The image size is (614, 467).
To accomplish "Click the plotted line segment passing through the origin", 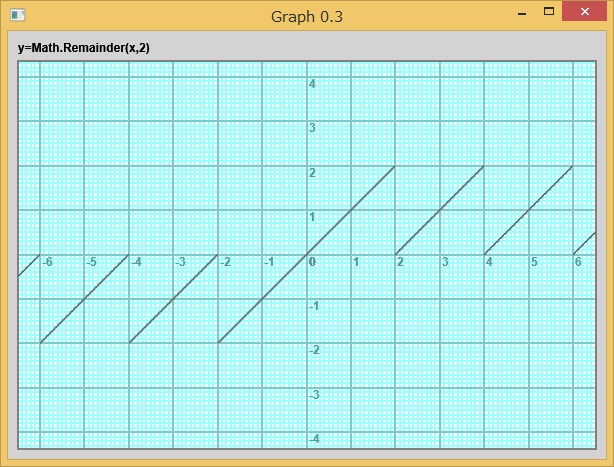I will pyautogui.click(x=307, y=255).
